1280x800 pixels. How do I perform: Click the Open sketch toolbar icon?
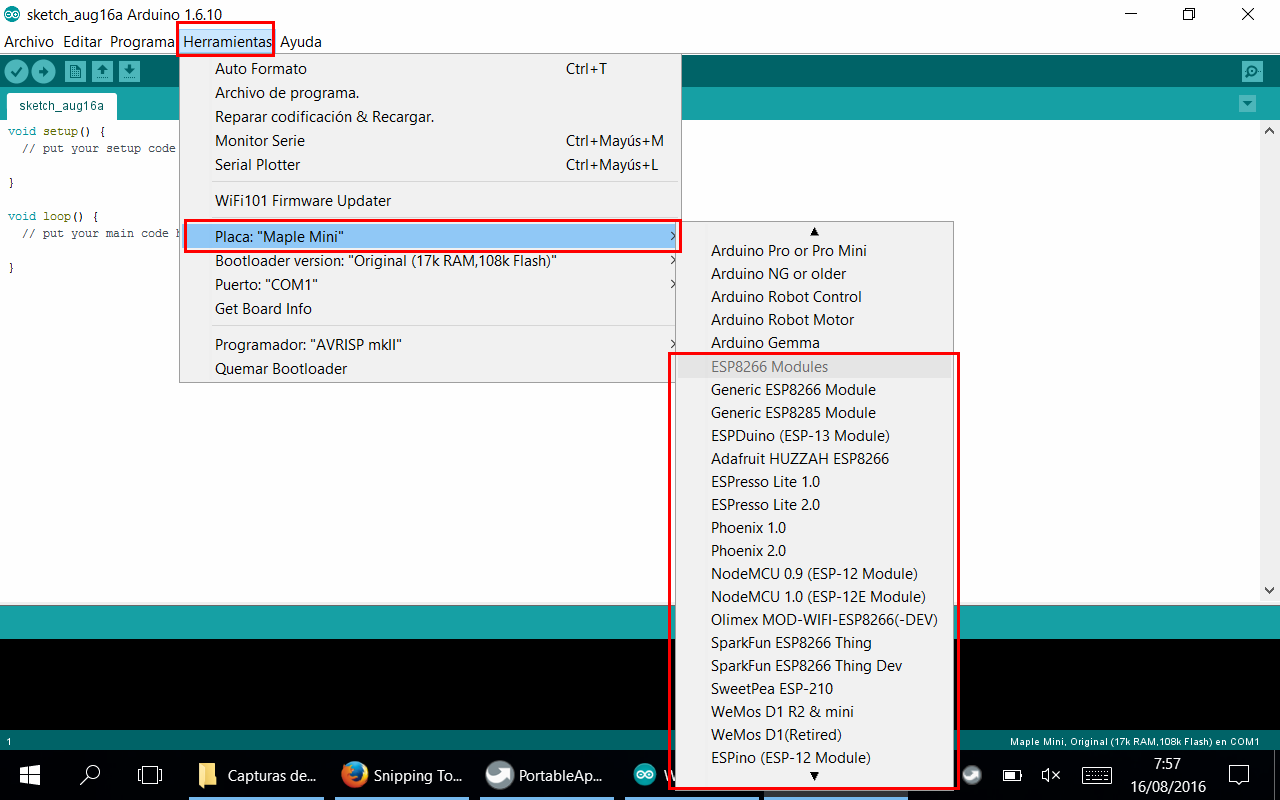click(102, 71)
